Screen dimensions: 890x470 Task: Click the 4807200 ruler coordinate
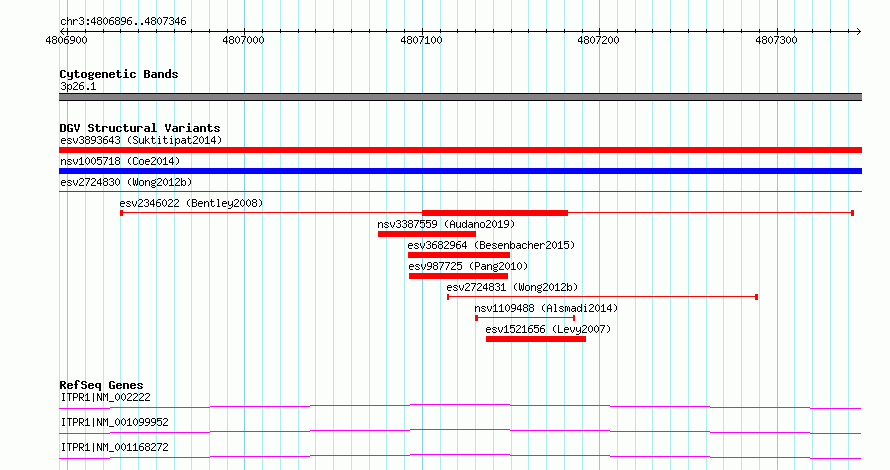[x=598, y=40]
